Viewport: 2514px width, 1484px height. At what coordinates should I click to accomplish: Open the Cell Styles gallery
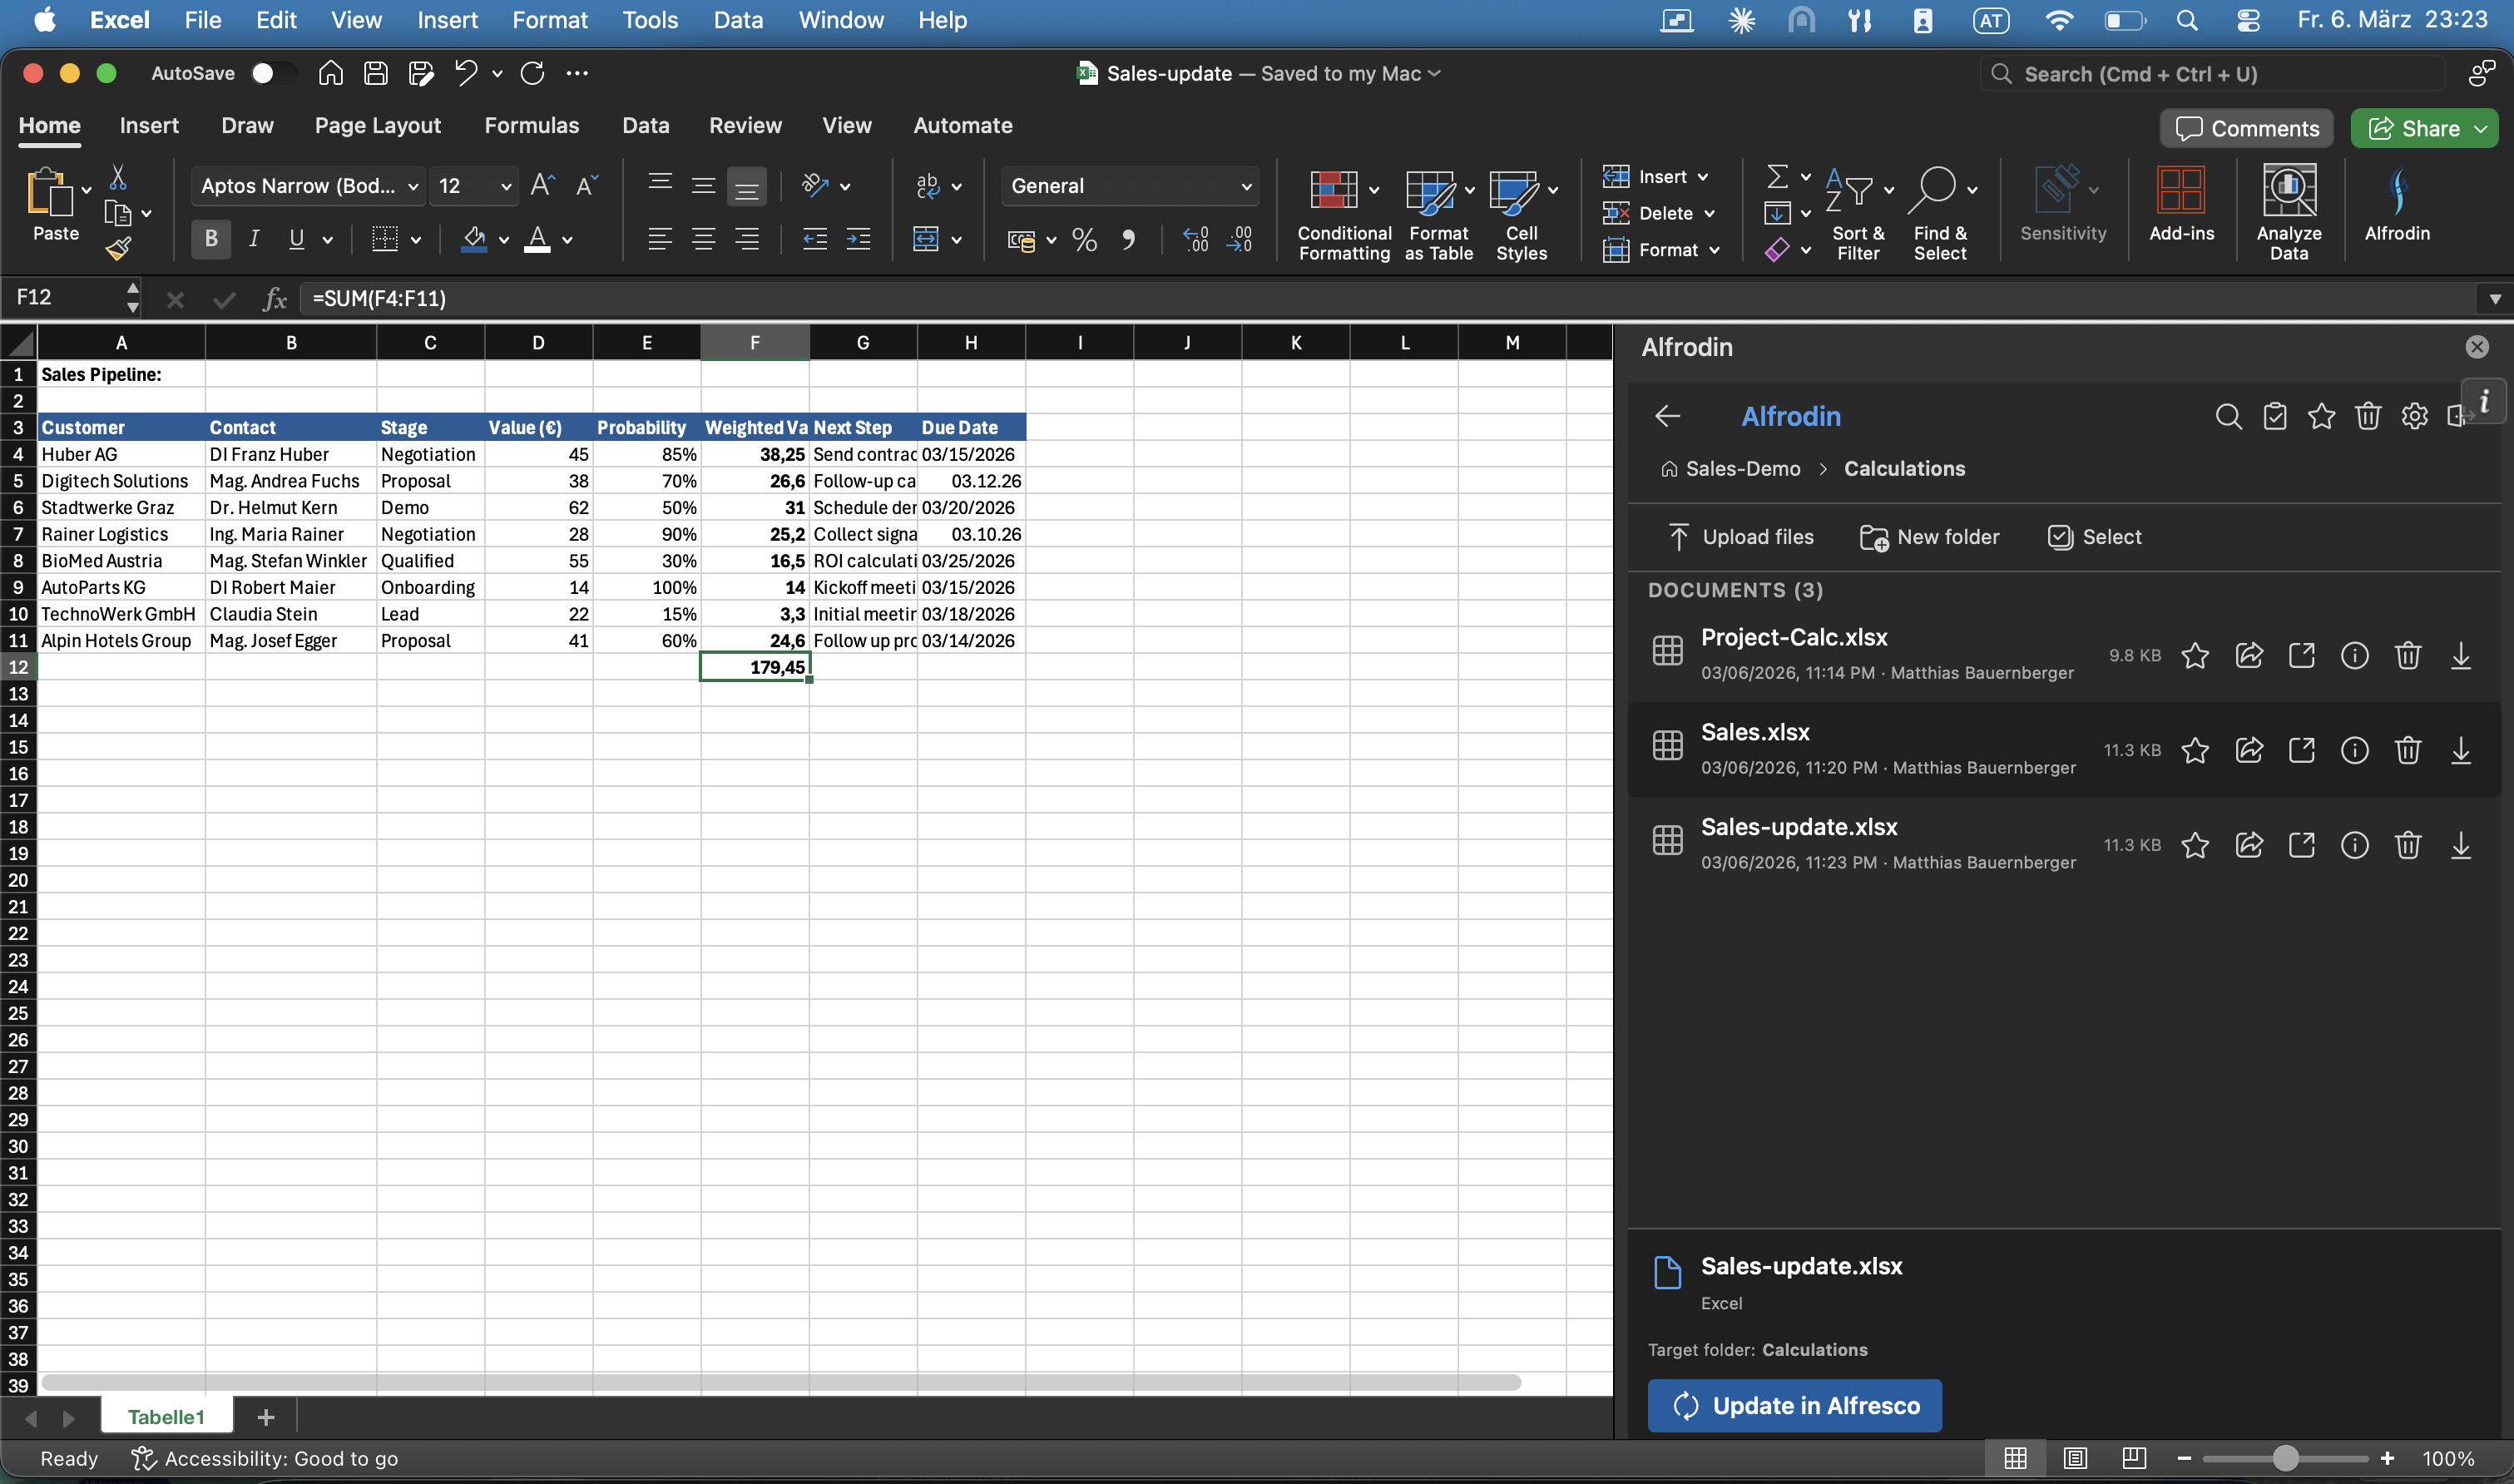[1521, 212]
